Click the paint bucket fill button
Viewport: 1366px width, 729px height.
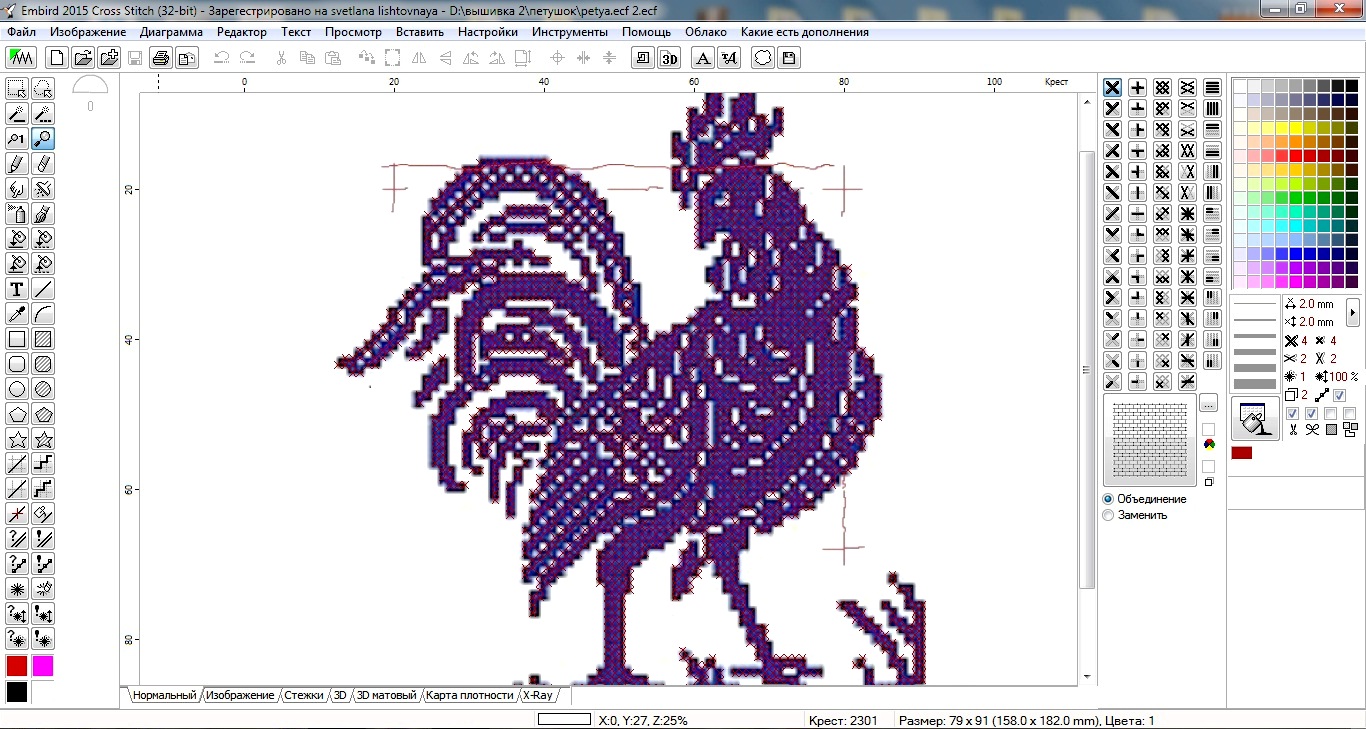(1255, 419)
